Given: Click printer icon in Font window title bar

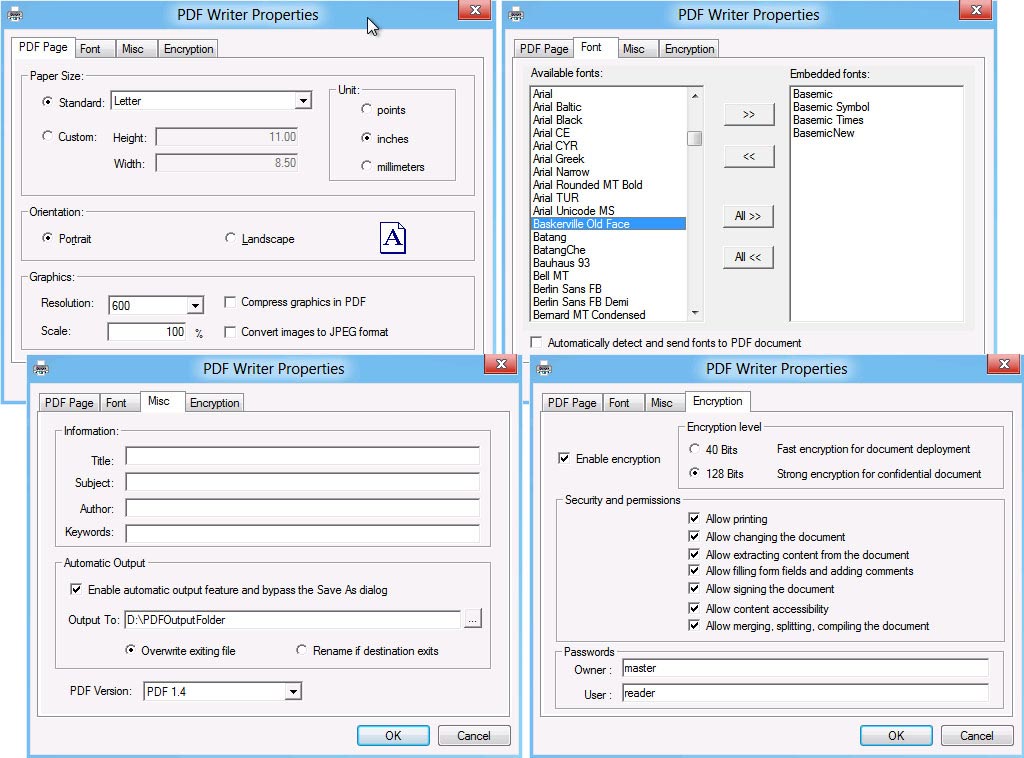Looking at the screenshot, I should [x=516, y=14].
